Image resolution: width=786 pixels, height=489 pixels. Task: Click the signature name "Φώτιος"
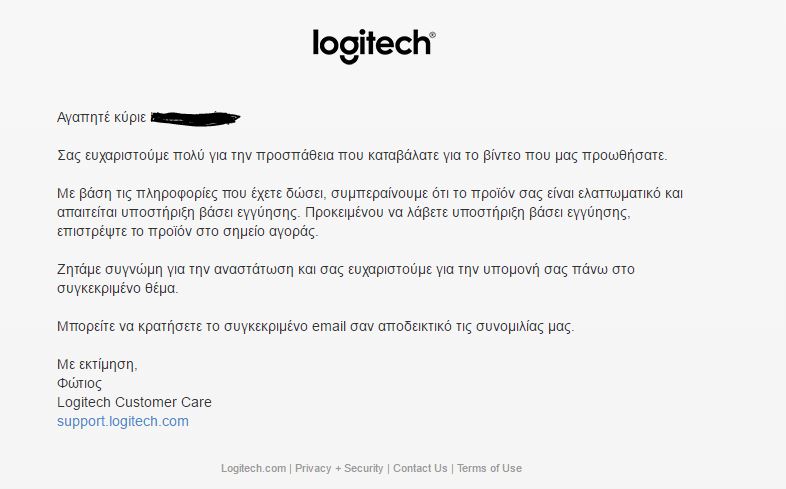pyautogui.click(x=79, y=383)
